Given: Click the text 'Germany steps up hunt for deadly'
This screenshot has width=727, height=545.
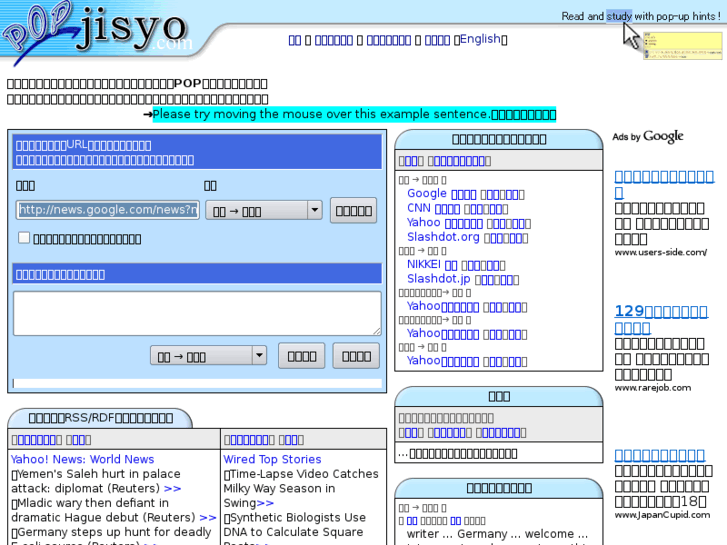Looking at the screenshot, I should pyautogui.click(x=114, y=532).
